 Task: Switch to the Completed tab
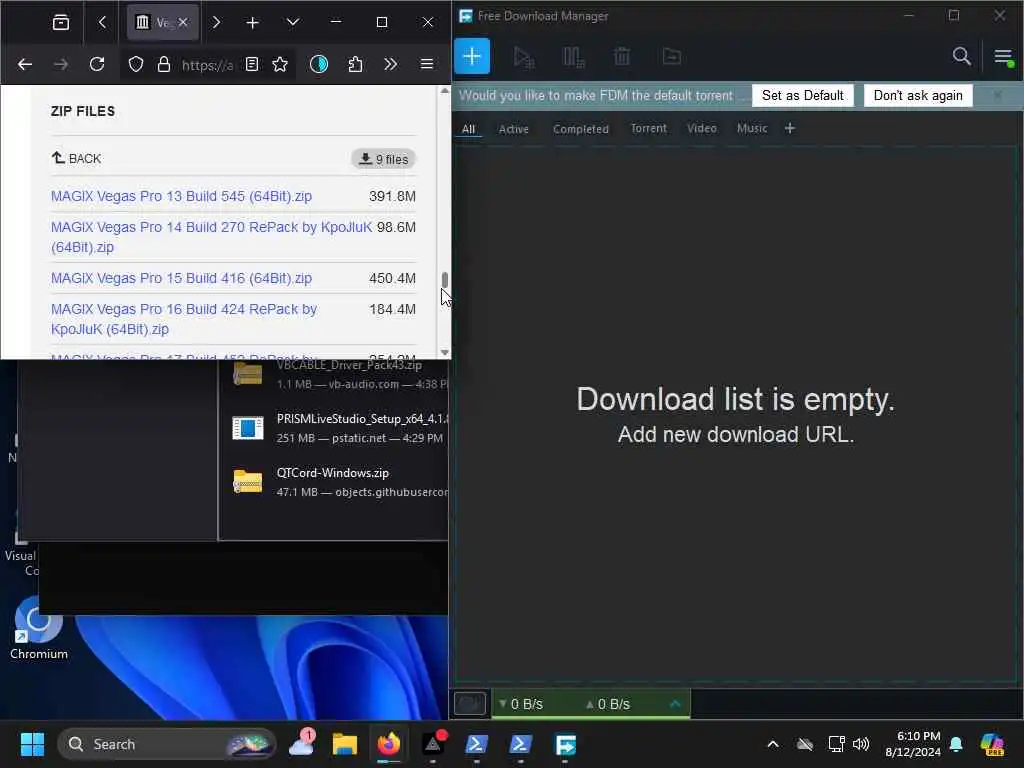coord(581,129)
